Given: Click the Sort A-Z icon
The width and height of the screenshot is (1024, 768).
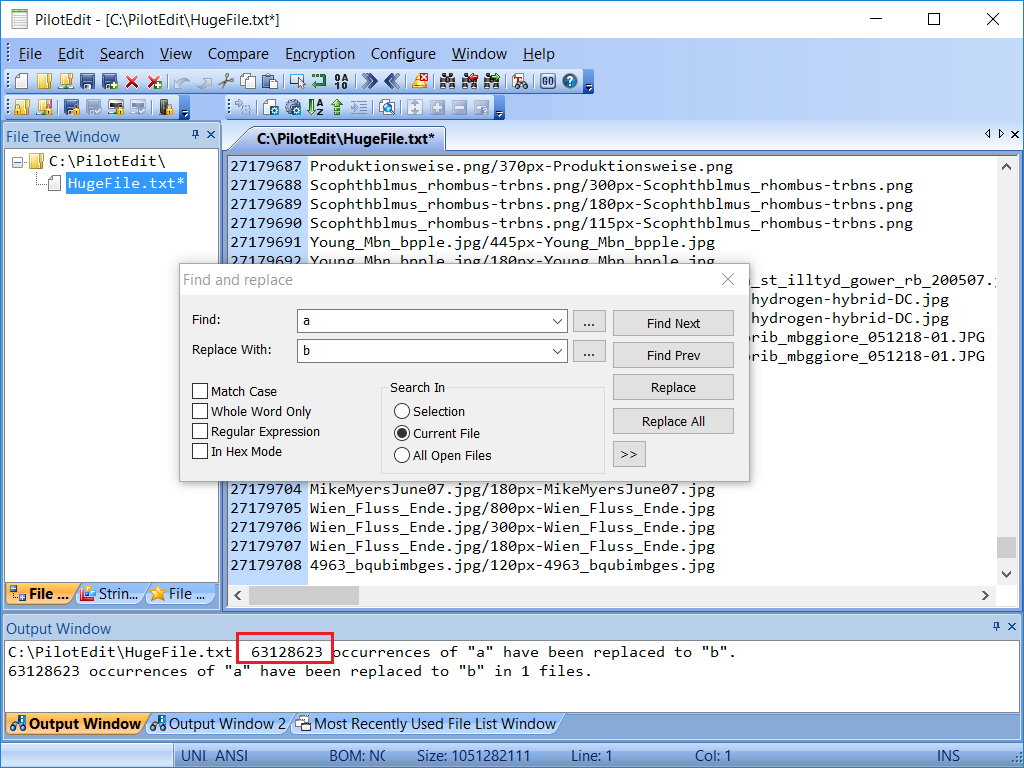Looking at the screenshot, I should [x=316, y=107].
